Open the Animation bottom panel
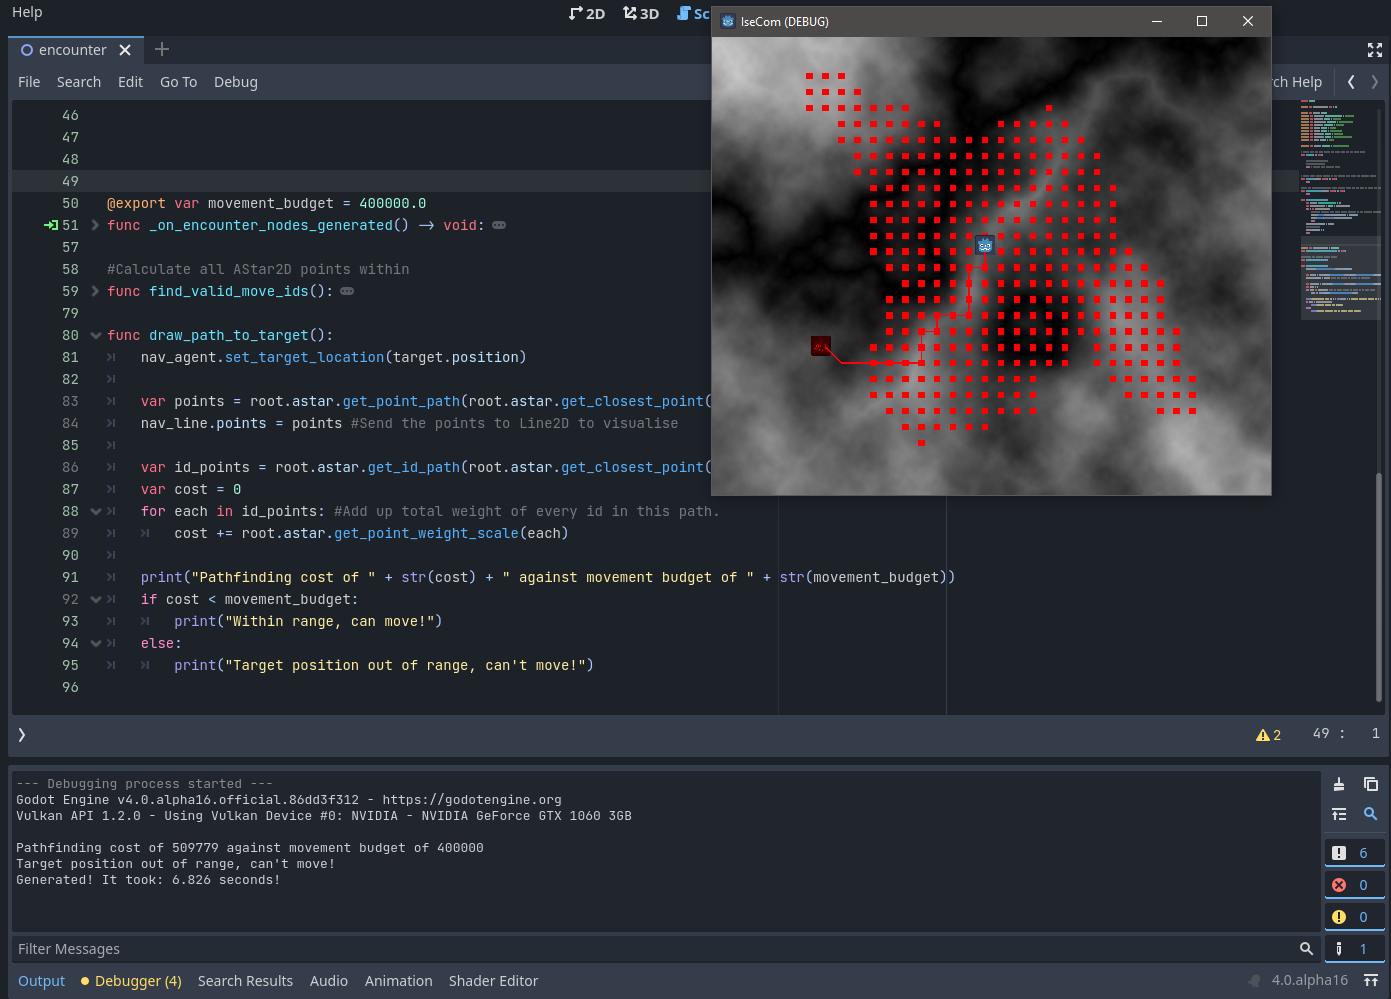The height and width of the screenshot is (999, 1391). [399, 981]
